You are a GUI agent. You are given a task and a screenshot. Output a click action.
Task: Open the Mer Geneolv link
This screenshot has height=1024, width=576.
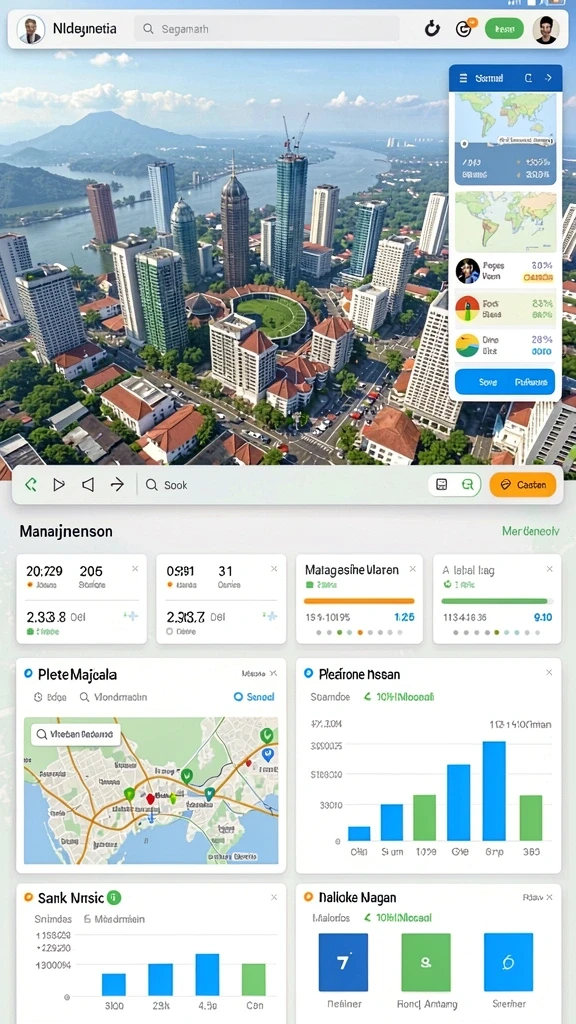tap(530, 531)
